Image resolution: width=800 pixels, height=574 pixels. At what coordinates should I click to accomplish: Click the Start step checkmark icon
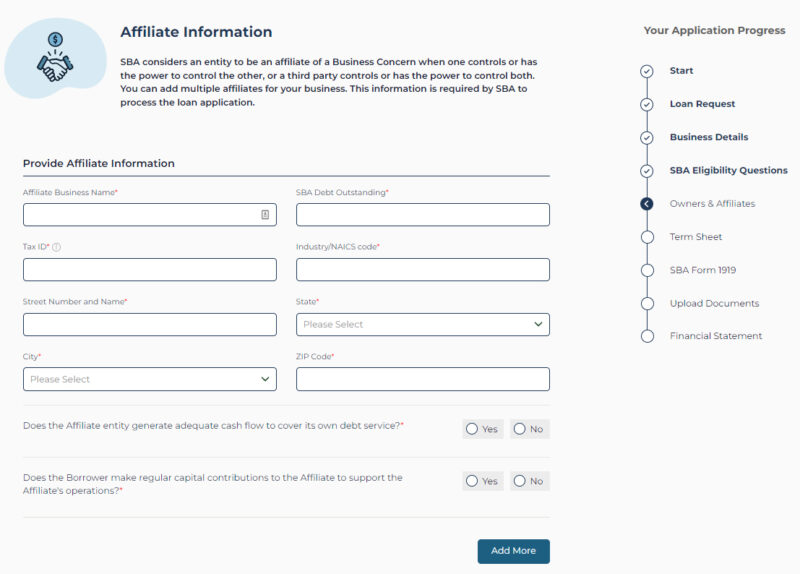pos(647,71)
